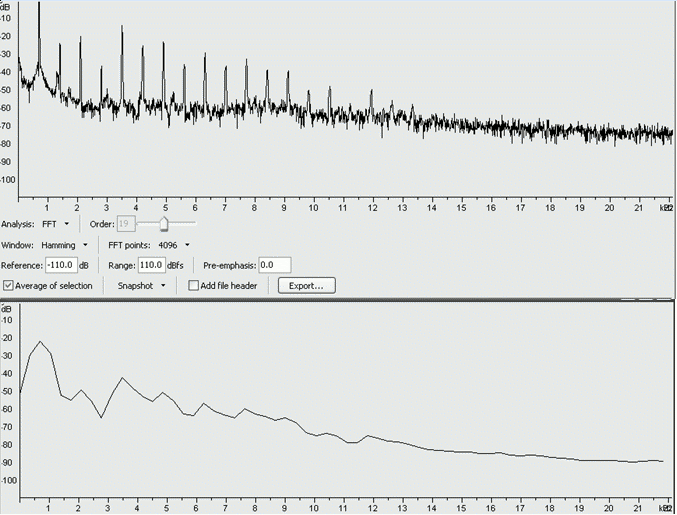Click the harmonic peak at 5 kHz in upper spectrum

pos(164,42)
